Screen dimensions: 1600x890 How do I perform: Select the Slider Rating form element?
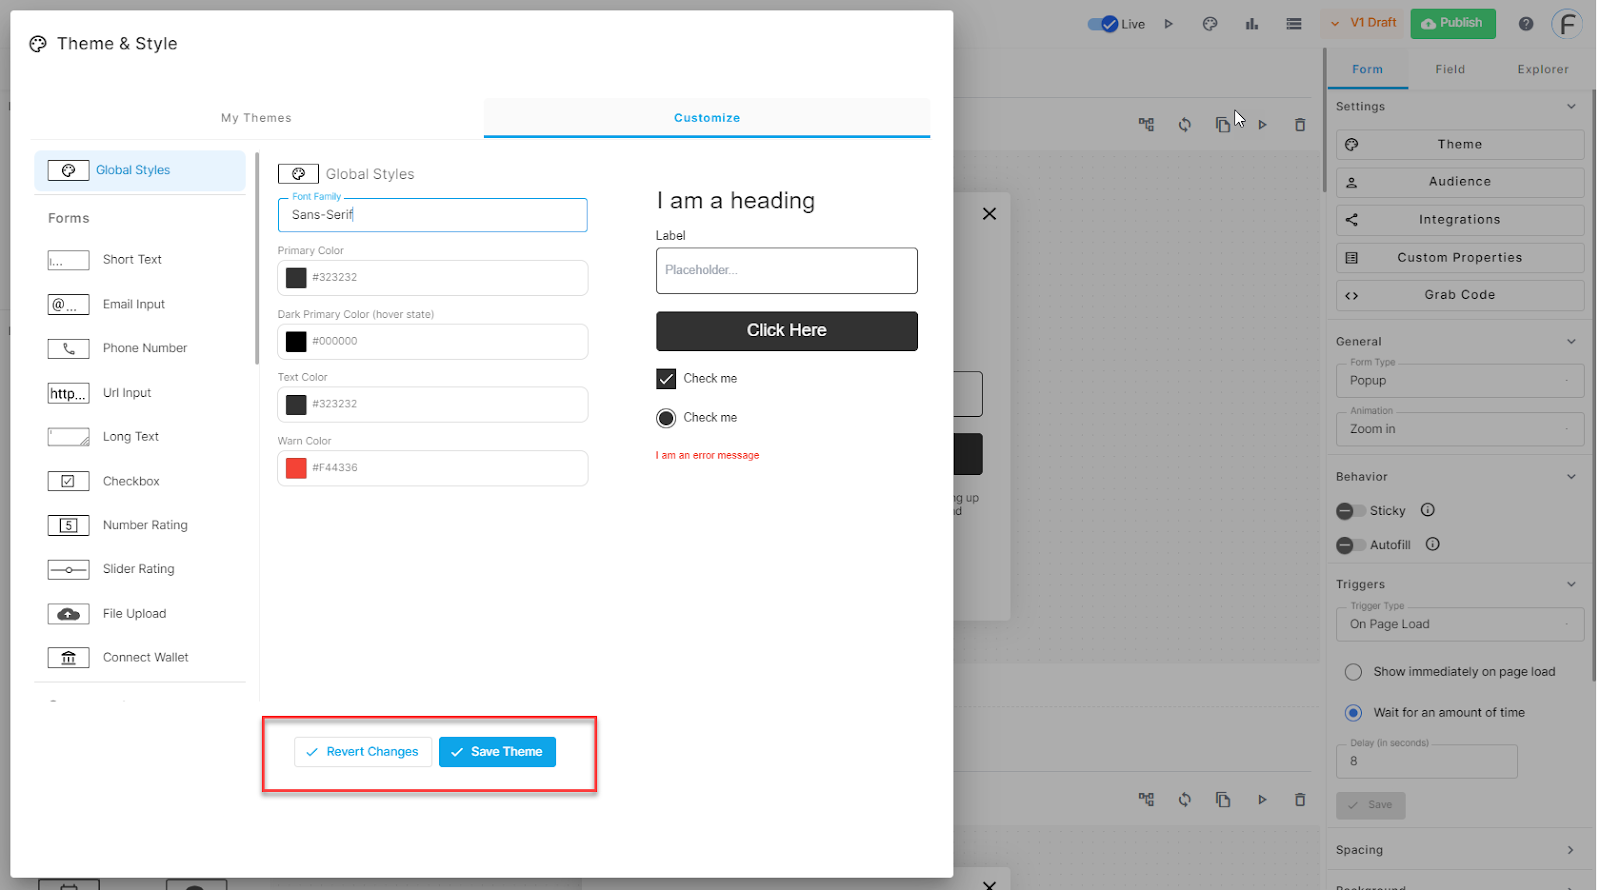tap(140, 569)
